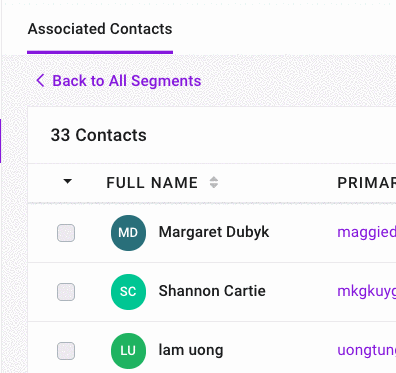Go back to All Segments
Screen dimensions: 396x373
[127, 81]
